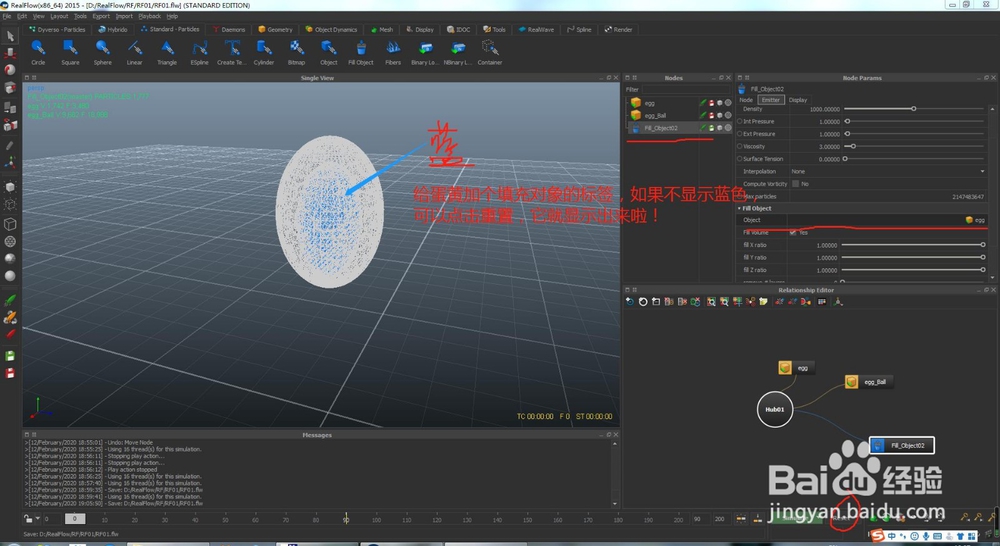Click the red save icon in left sidebar
Viewport: 1000px width, 546px height.
click(x=10, y=373)
